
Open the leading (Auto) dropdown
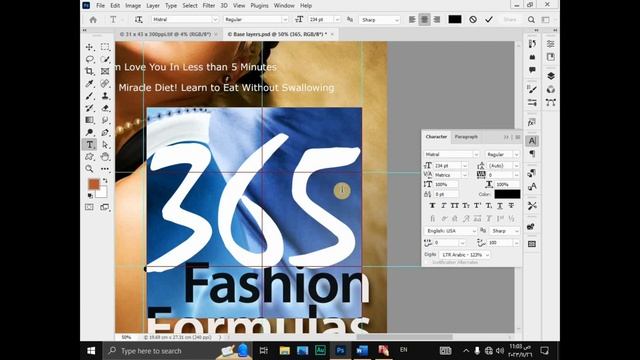click(516, 166)
